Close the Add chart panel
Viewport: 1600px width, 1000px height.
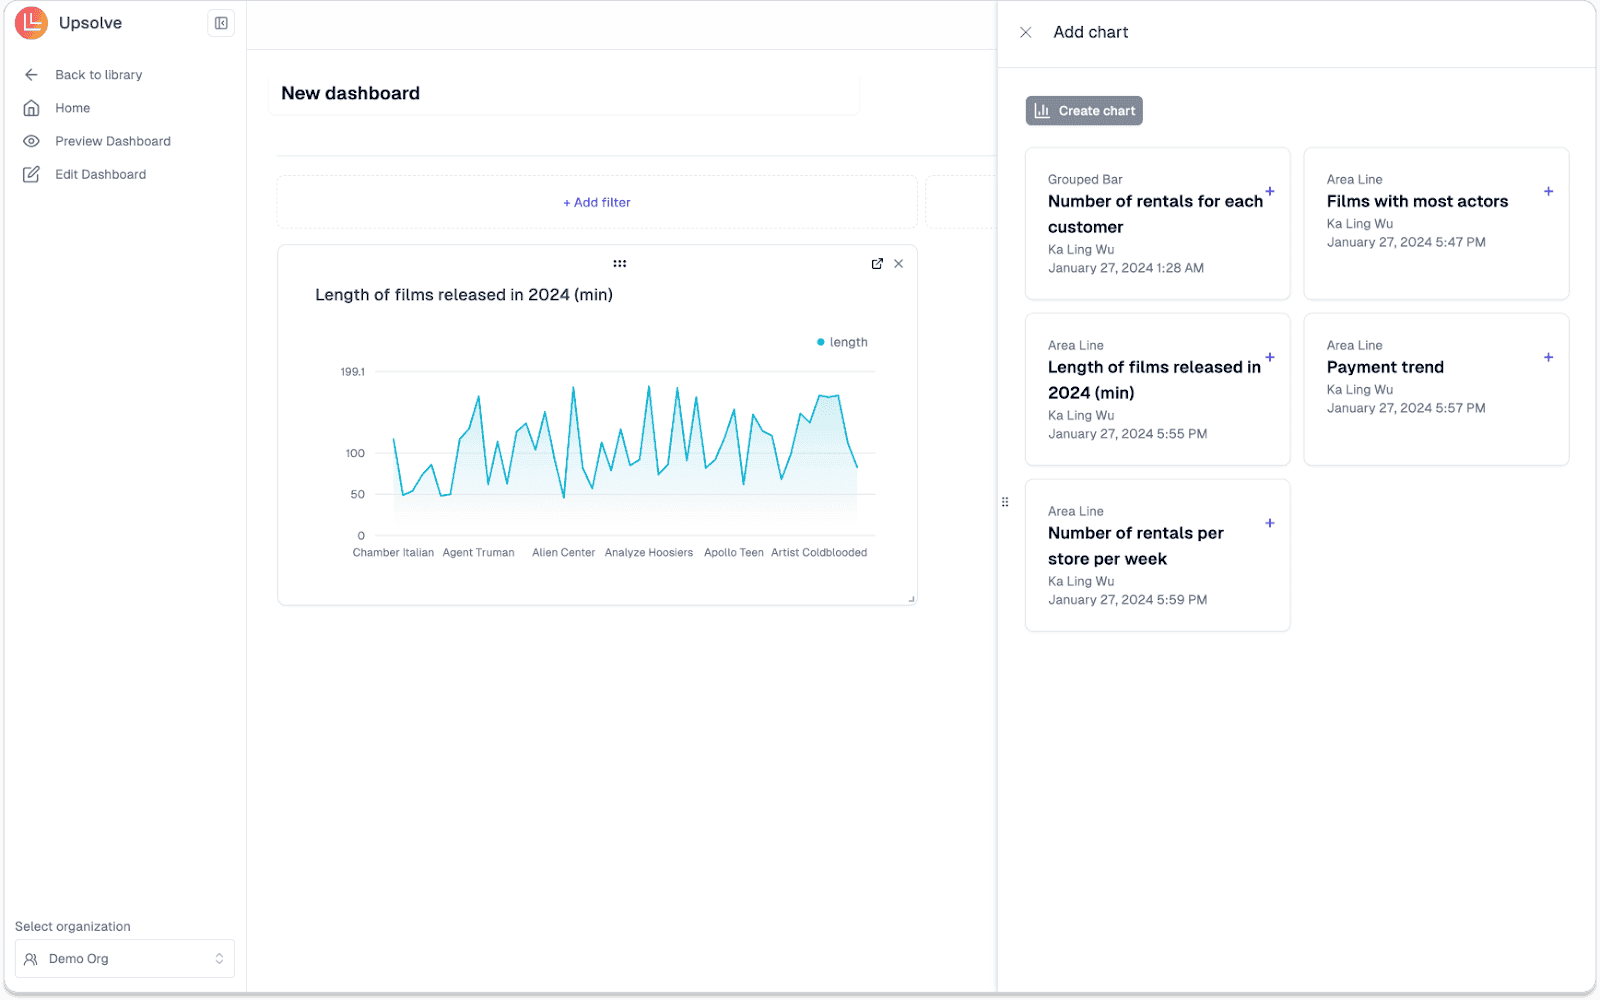pos(1025,32)
